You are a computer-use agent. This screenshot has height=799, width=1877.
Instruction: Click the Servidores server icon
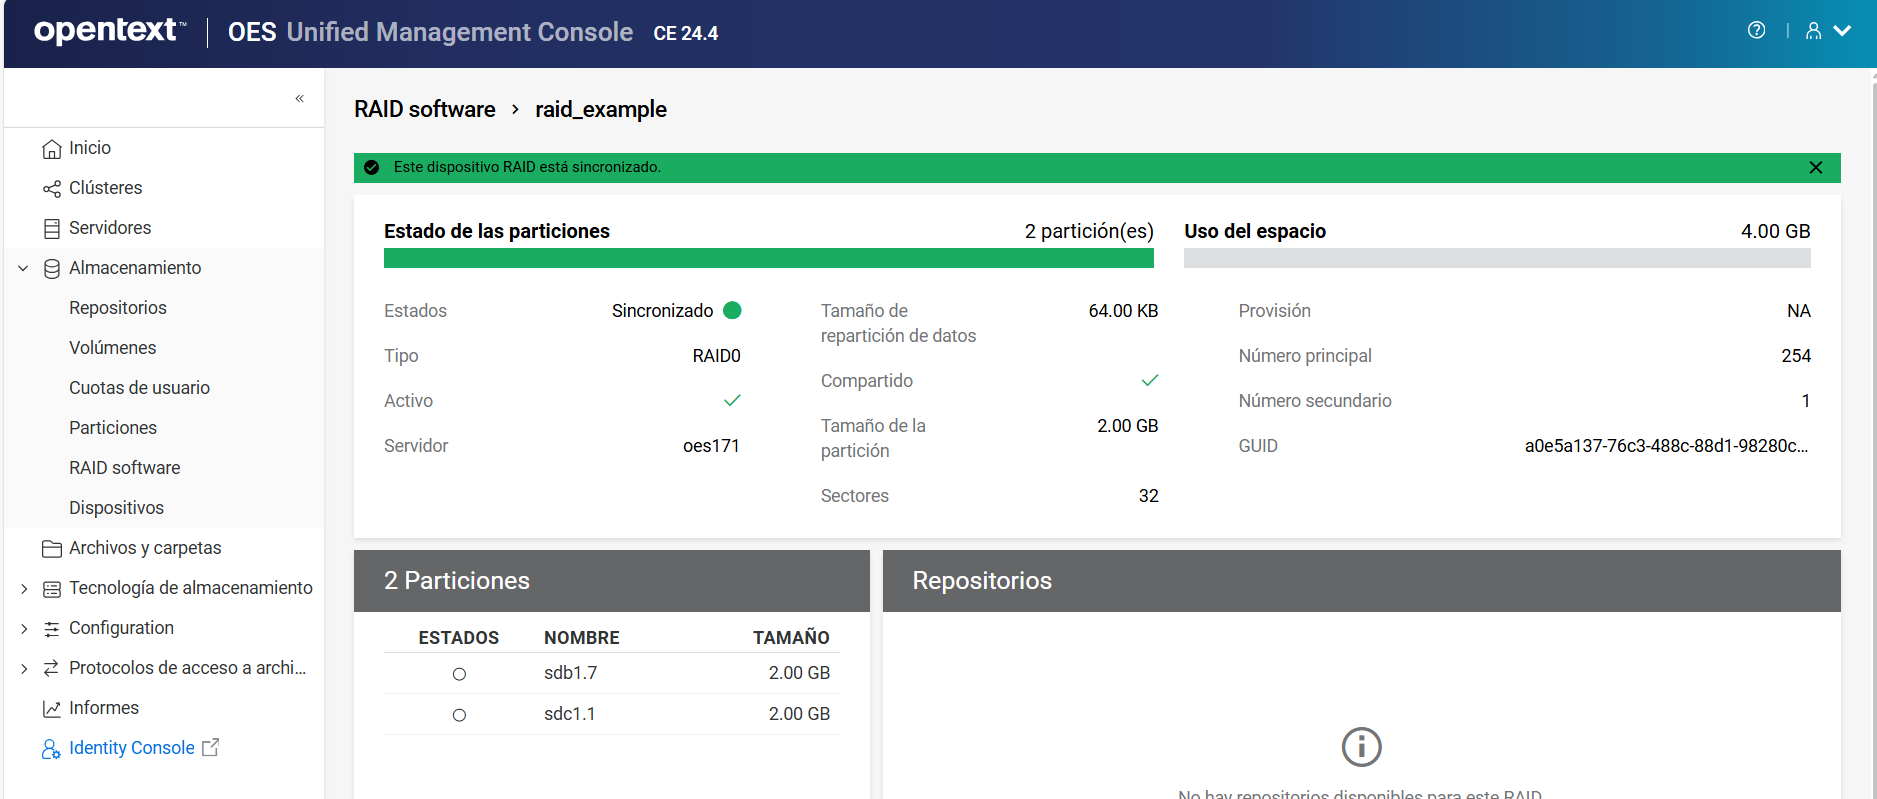coord(52,229)
